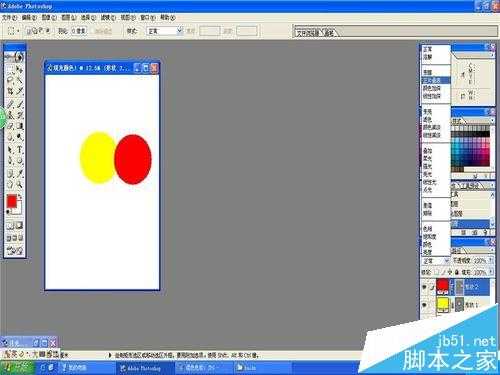Switch to 文件浏览器 tab in palette well
Screen dimensions: 500x375
coord(308,33)
